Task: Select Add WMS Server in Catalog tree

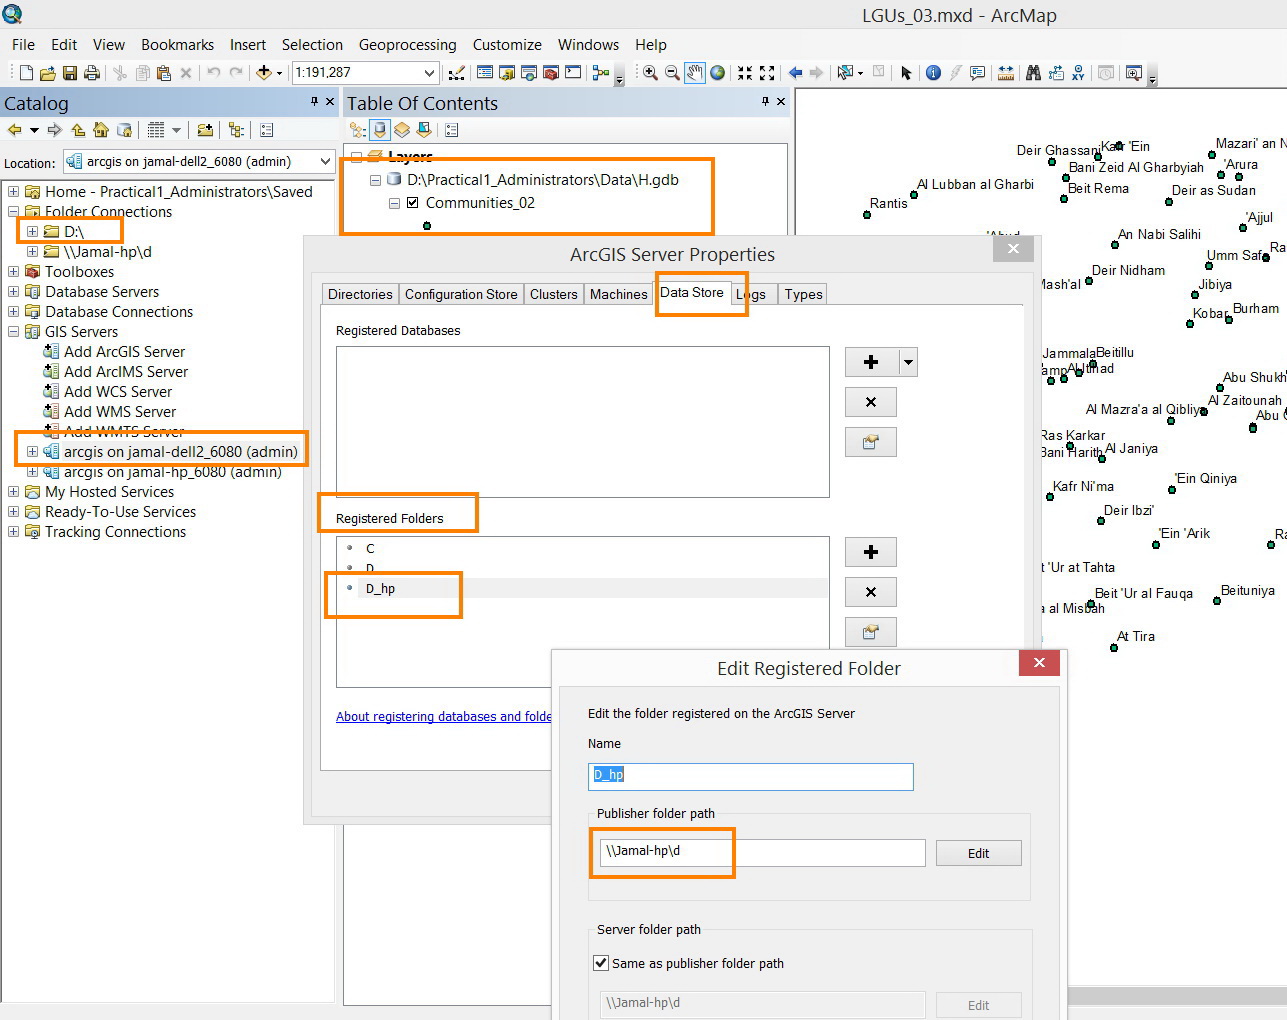Action: 120,411
